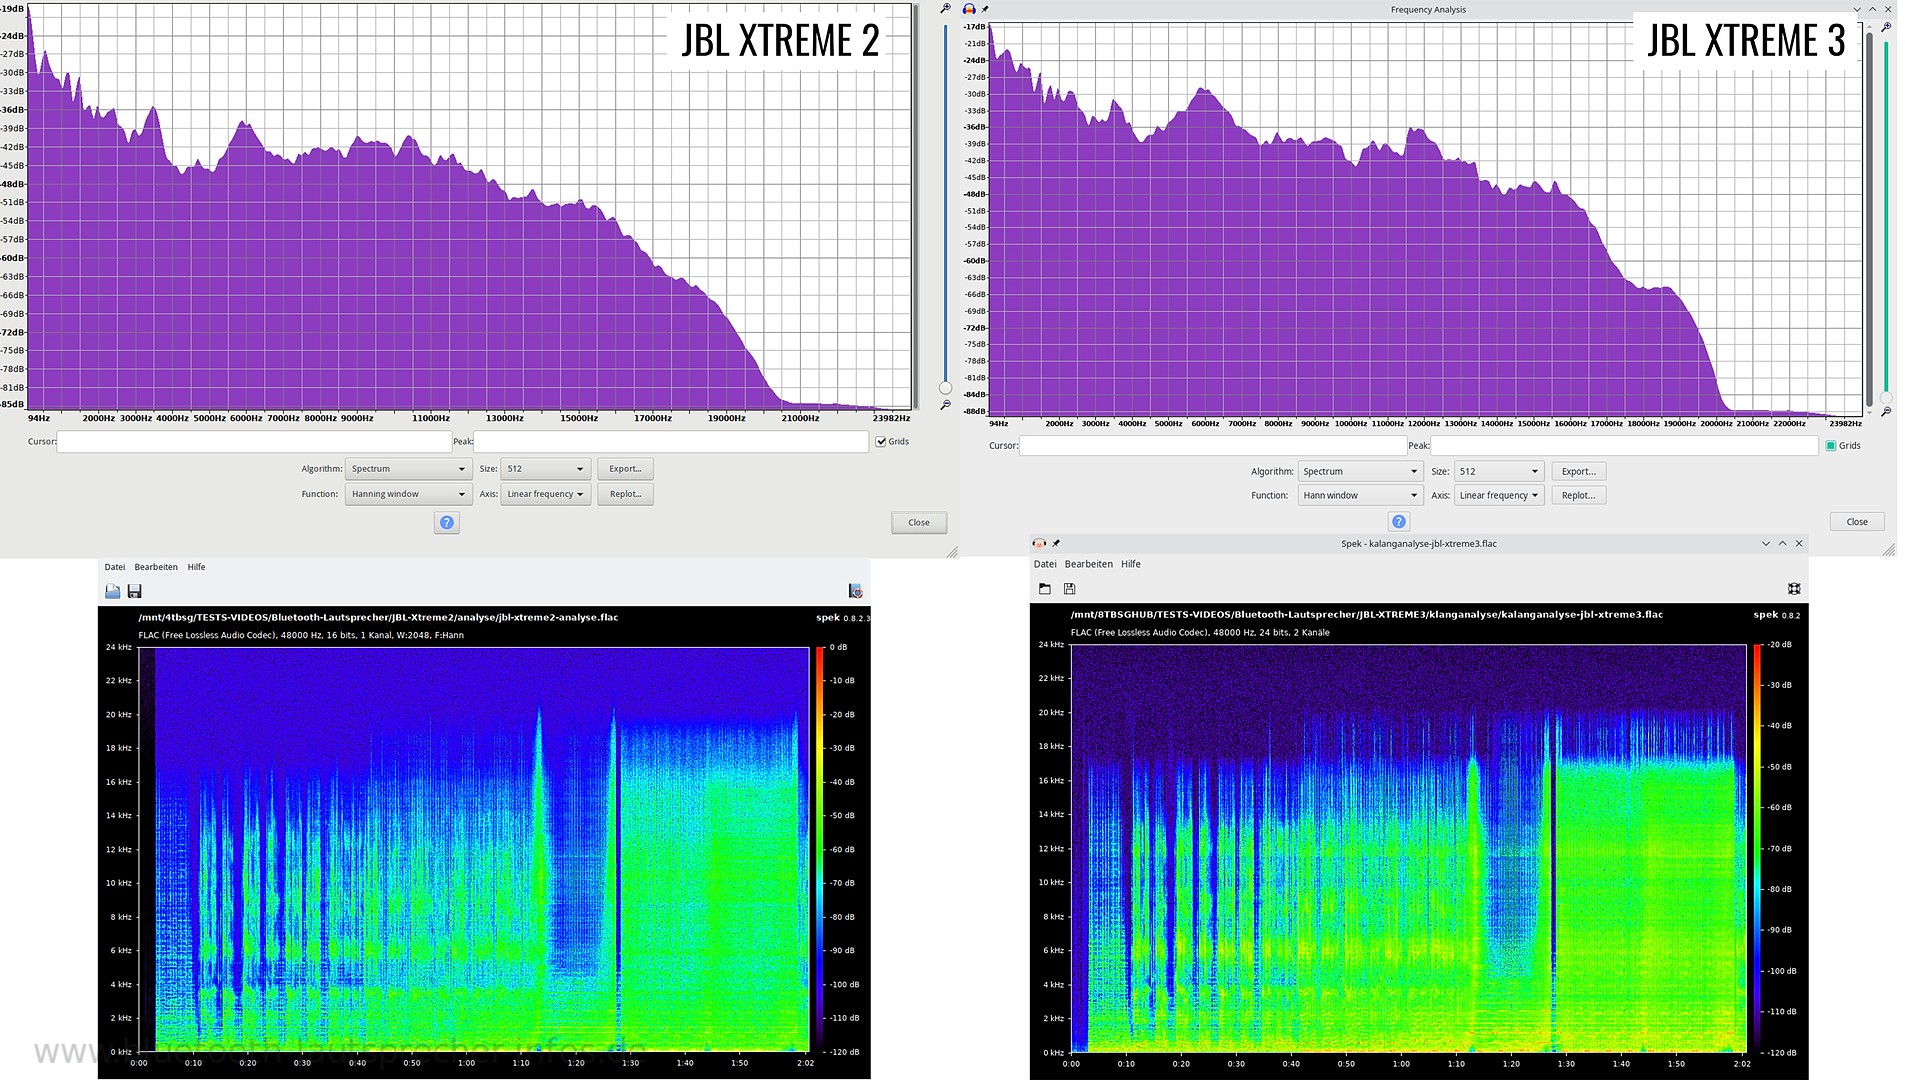Click 23982Hz axis label in Xtreme 2 graph
The height and width of the screenshot is (1080, 1920).
(x=891, y=418)
